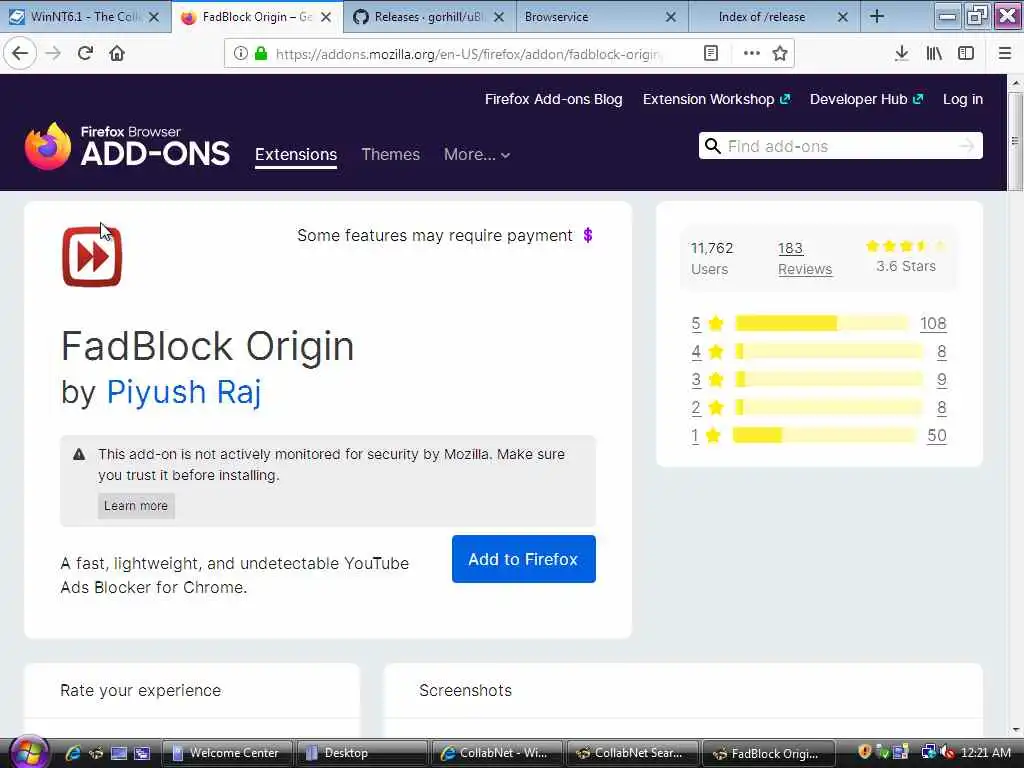Viewport: 1024px width, 768px height.
Task: Open the Downloads arrow in toolbar
Action: pyautogui.click(x=901, y=54)
